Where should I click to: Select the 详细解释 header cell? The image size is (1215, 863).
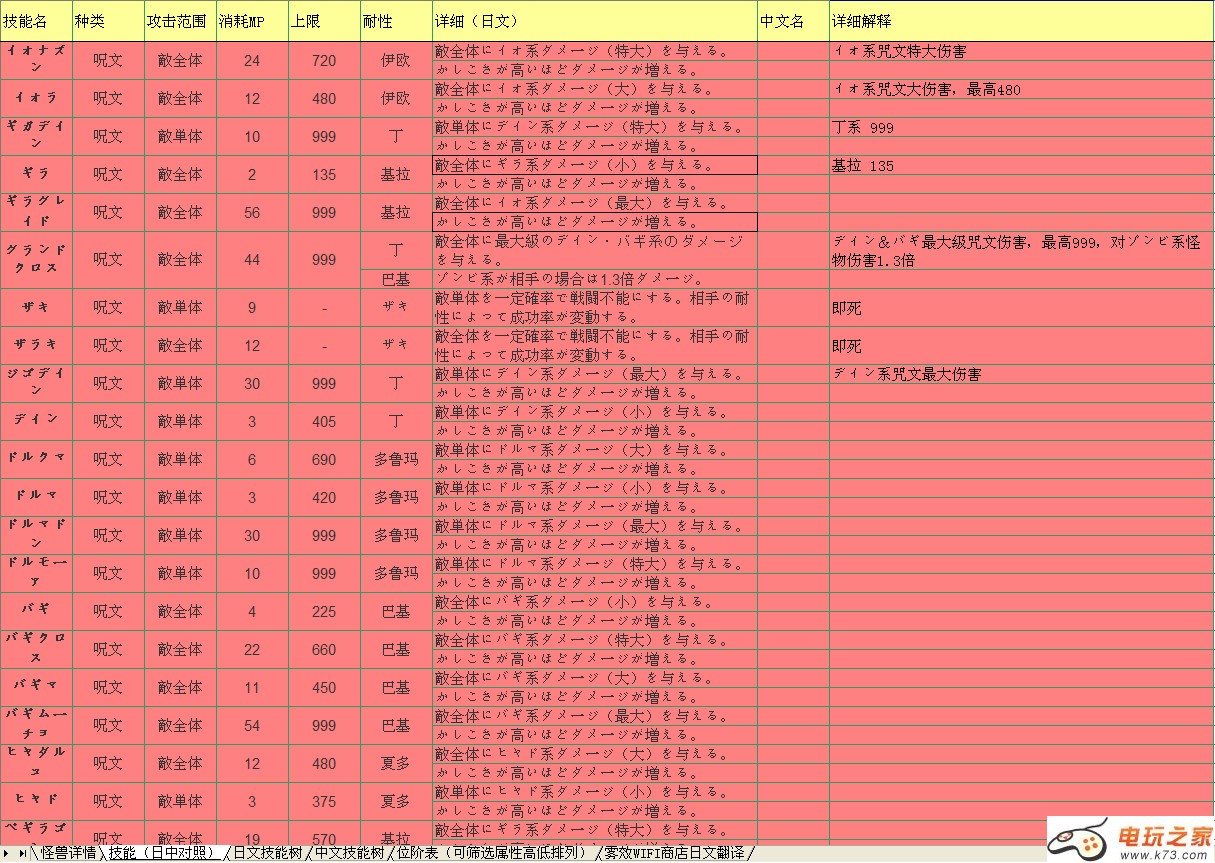point(1020,21)
